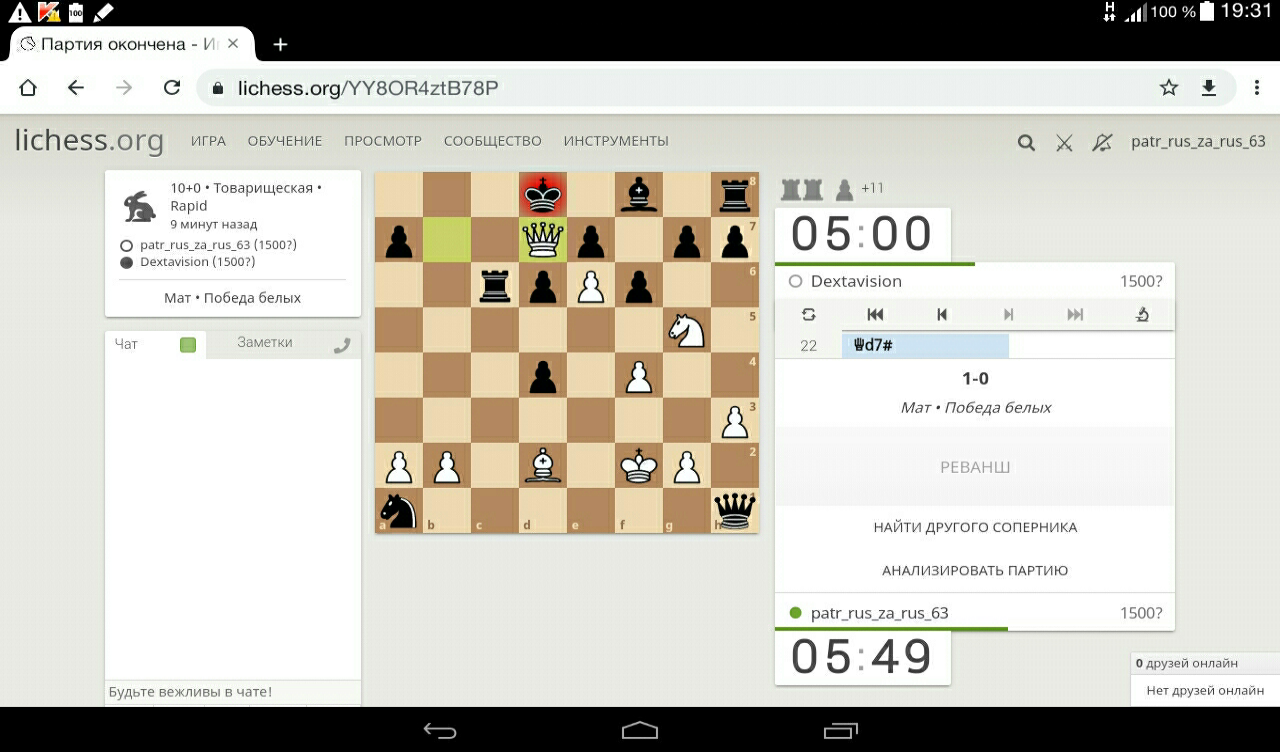Switch to the Чат tab

tap(126, 344)
